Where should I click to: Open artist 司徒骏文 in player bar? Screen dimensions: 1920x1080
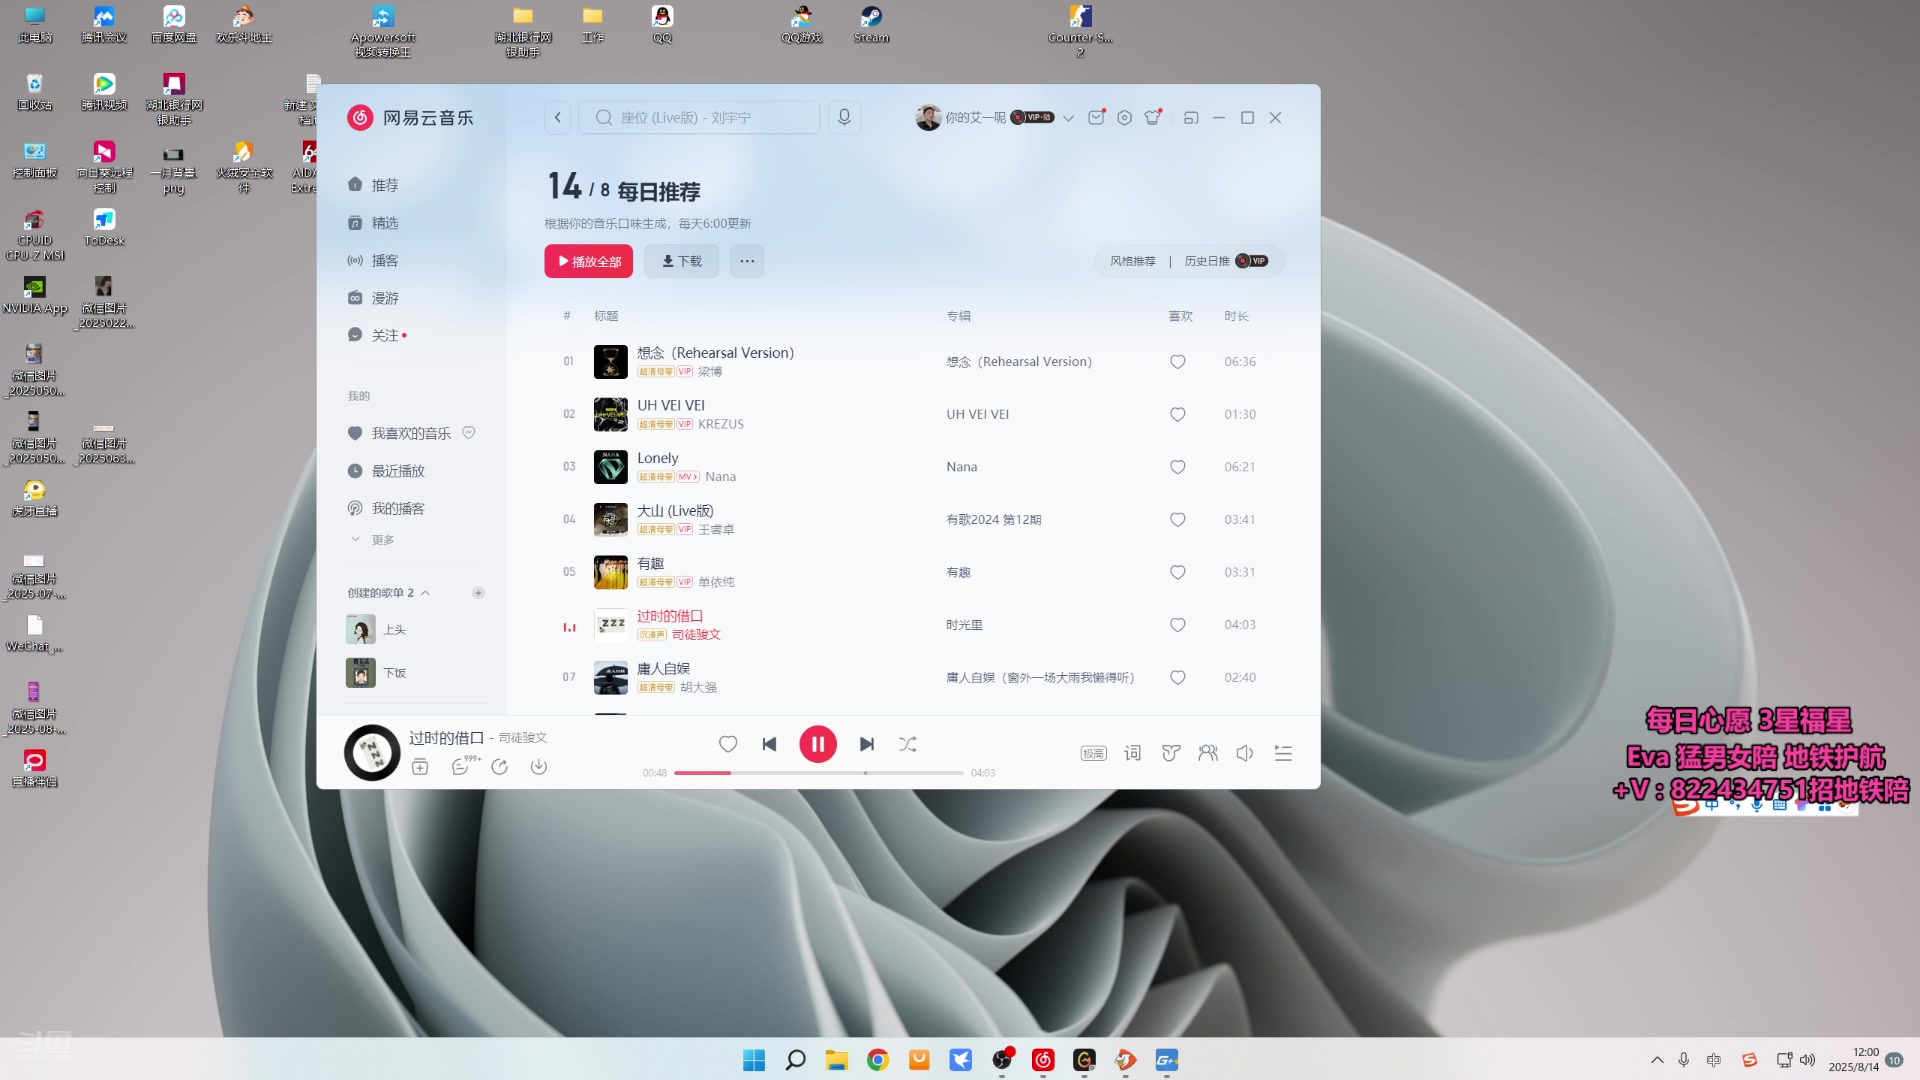tap(523, 738)
